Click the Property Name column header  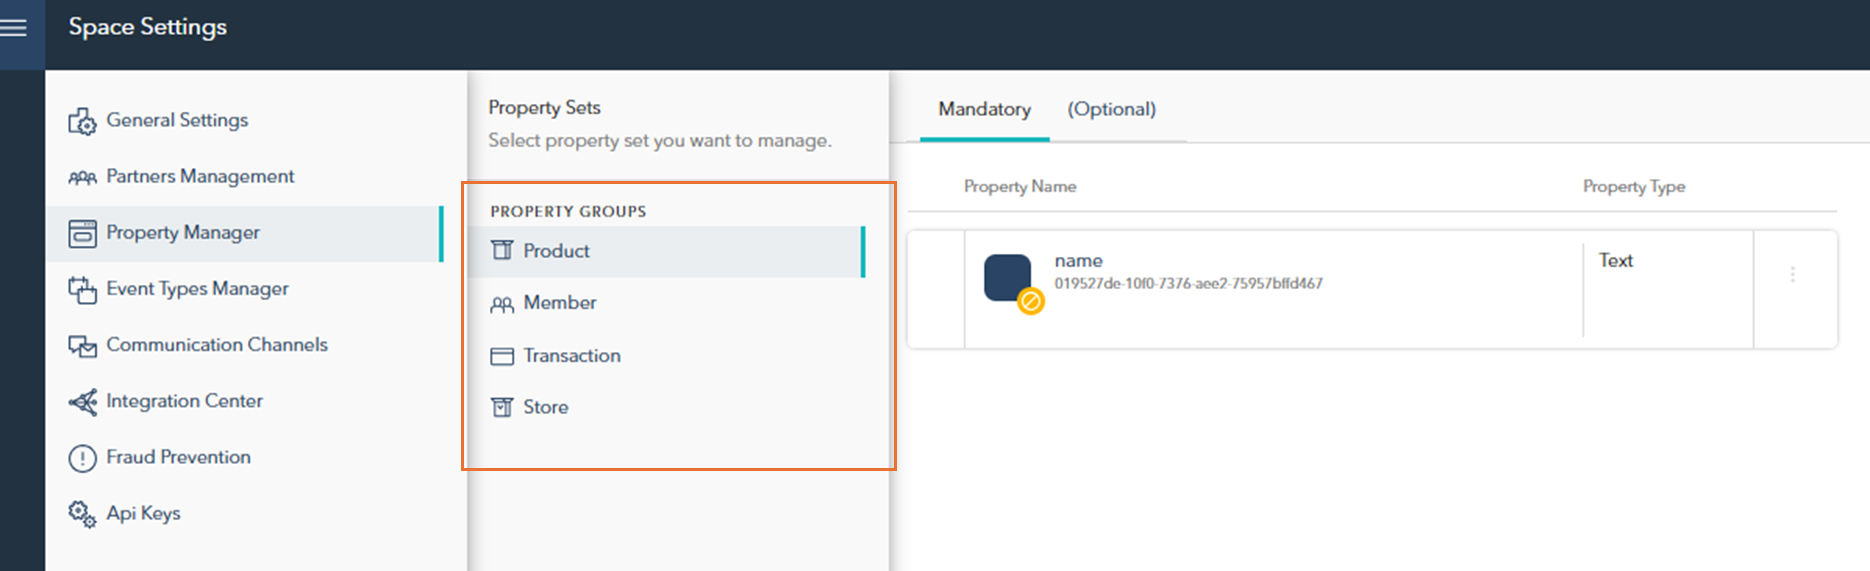[x=1020, y=186]
